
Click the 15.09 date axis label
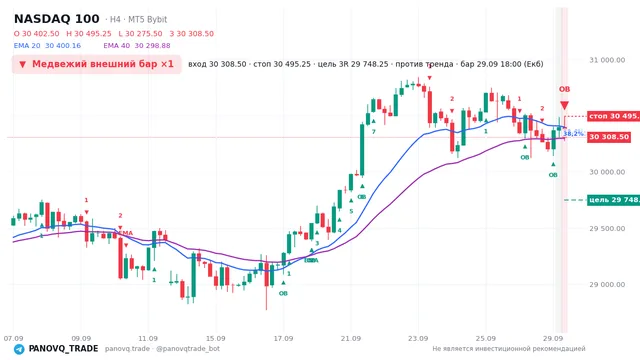216,338
